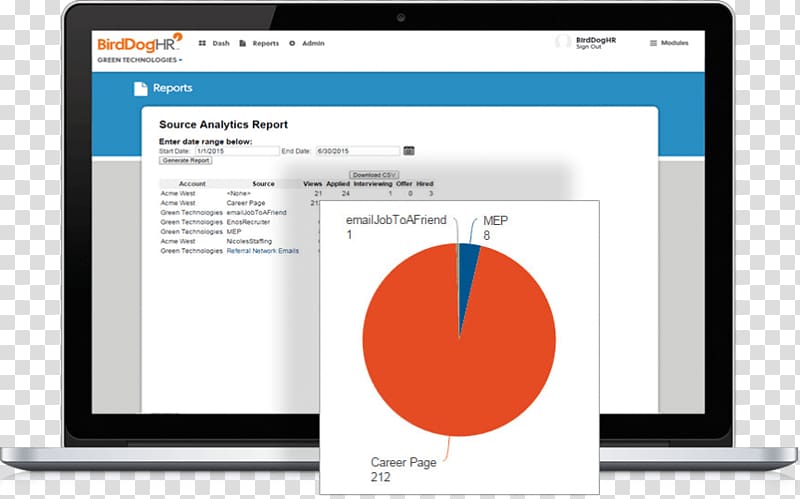
Task: Open the Dash menu item
Action: point(221,43)
